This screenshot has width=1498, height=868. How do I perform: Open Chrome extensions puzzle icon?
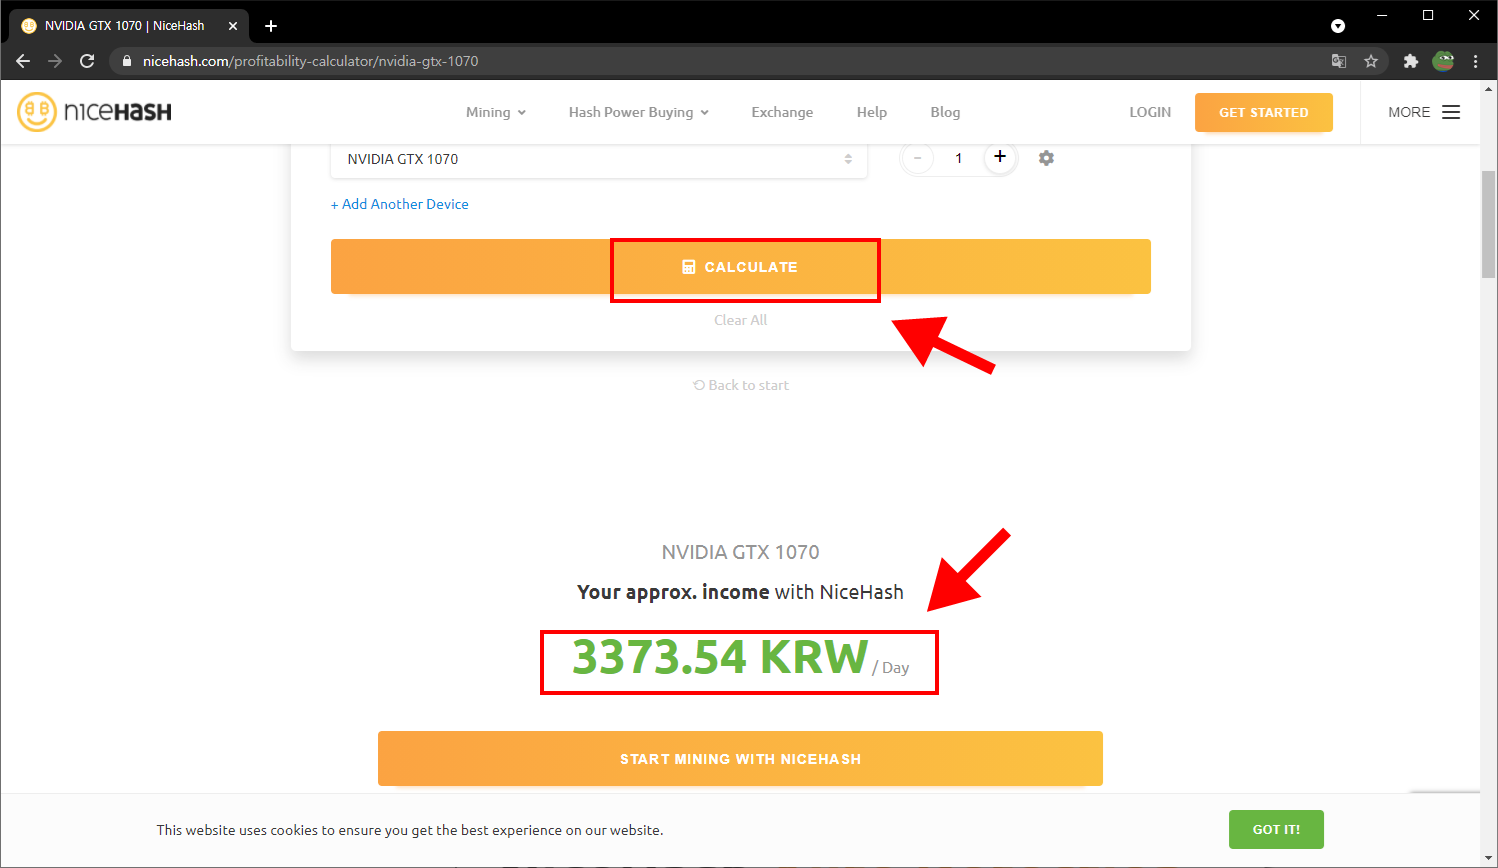point(1411,61)
